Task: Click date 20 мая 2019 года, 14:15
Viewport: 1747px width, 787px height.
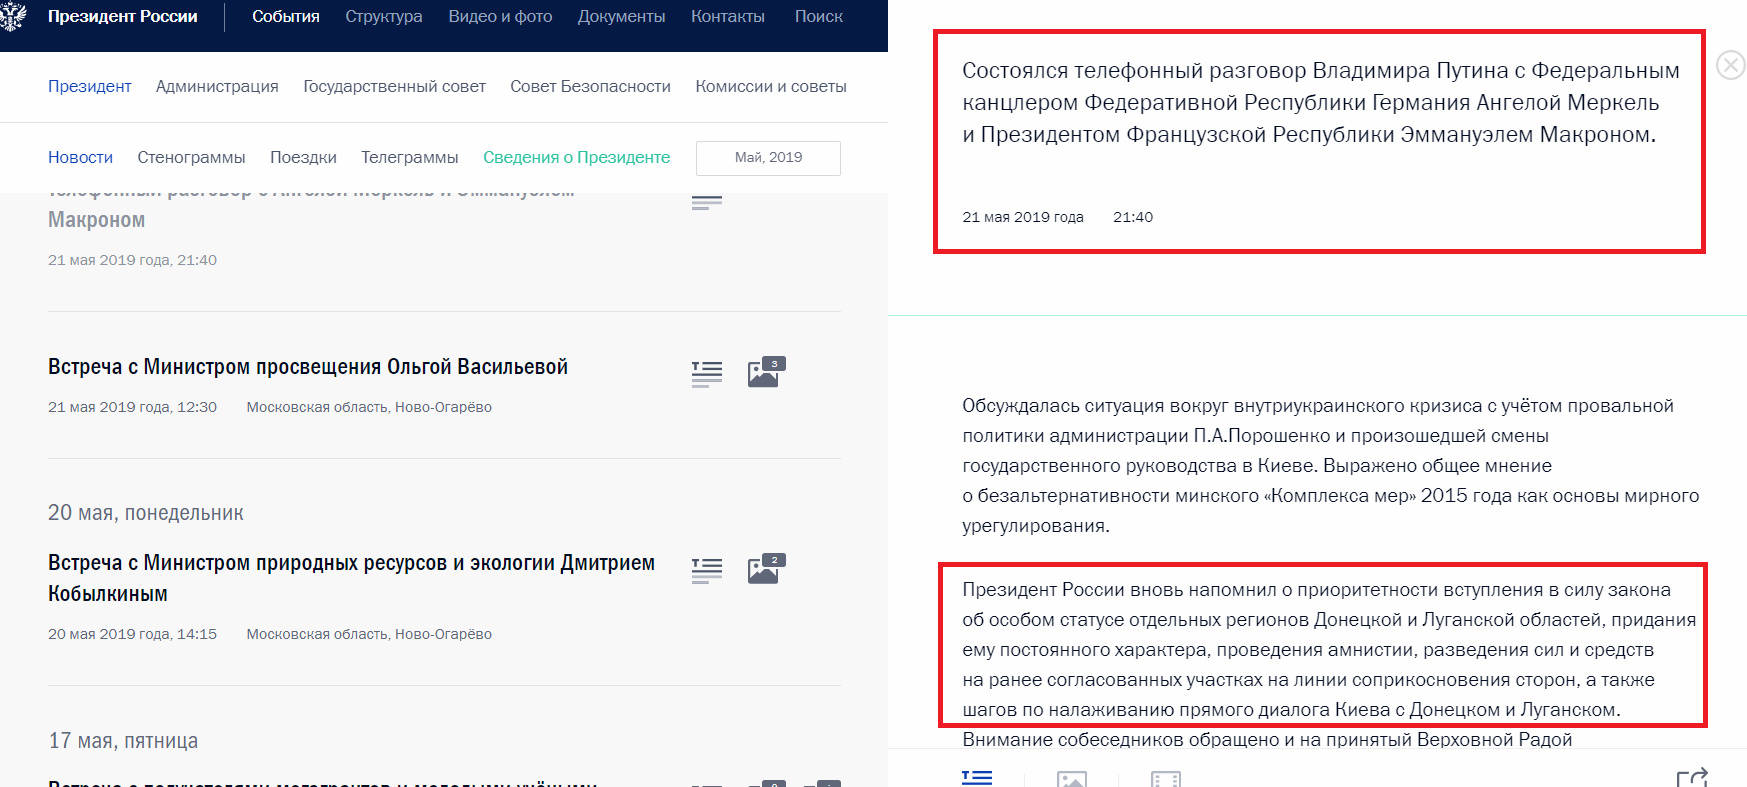Action: (x=132, y=634)
